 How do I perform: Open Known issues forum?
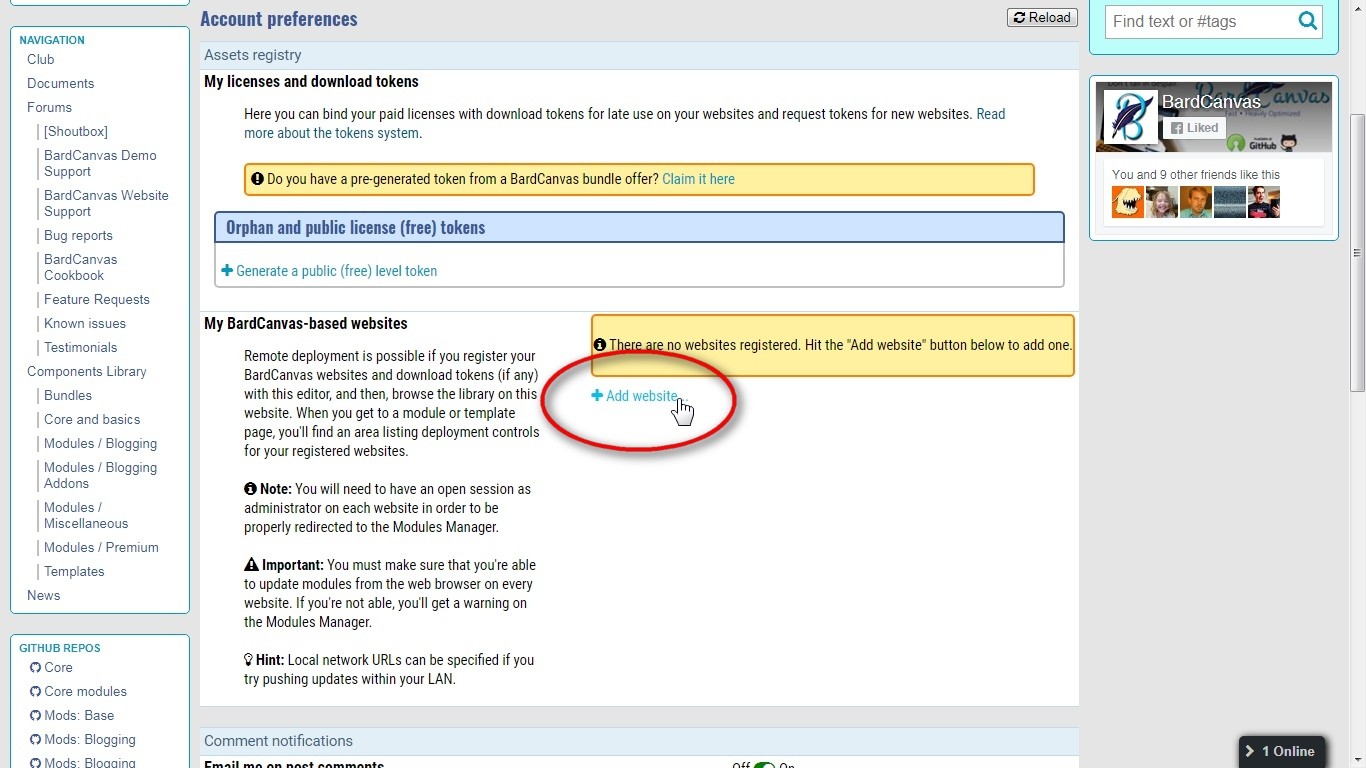pos(85,323)
